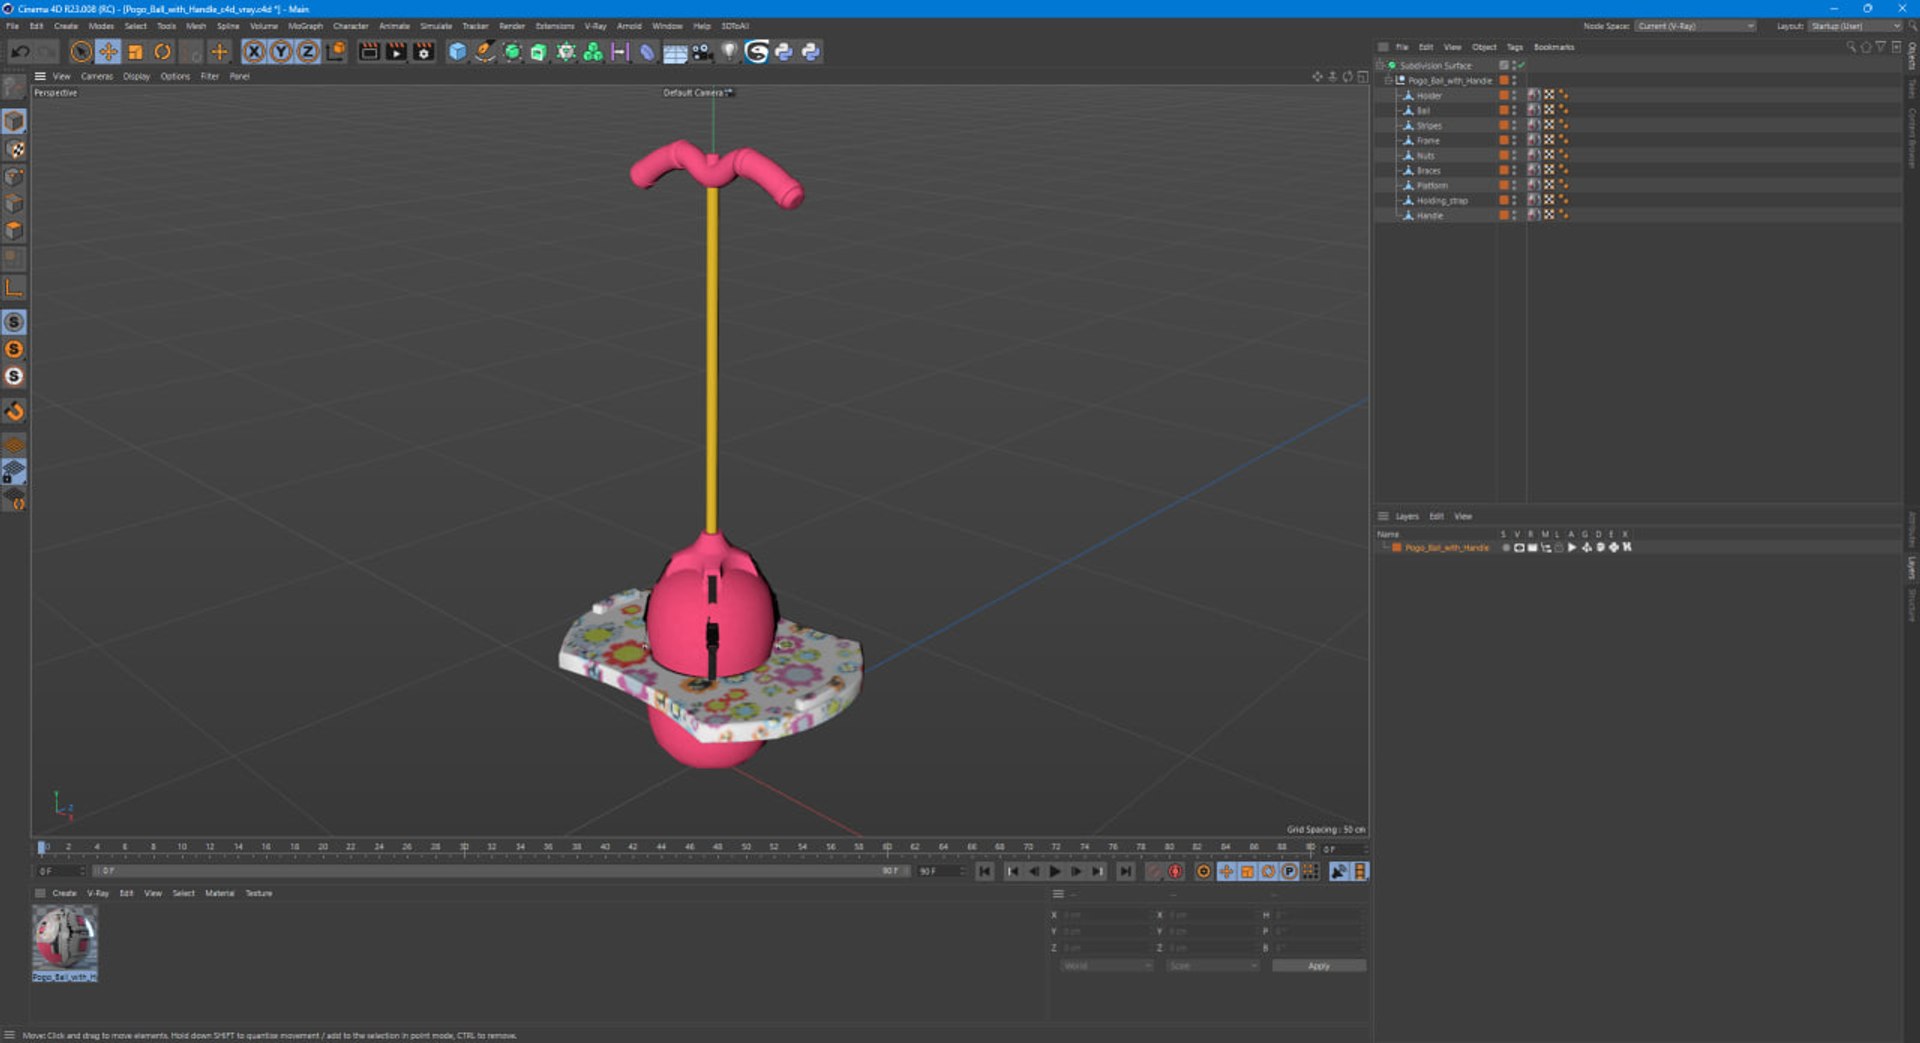Open Render to Picture Viewer clapperboard icon

tap(396, 52)
